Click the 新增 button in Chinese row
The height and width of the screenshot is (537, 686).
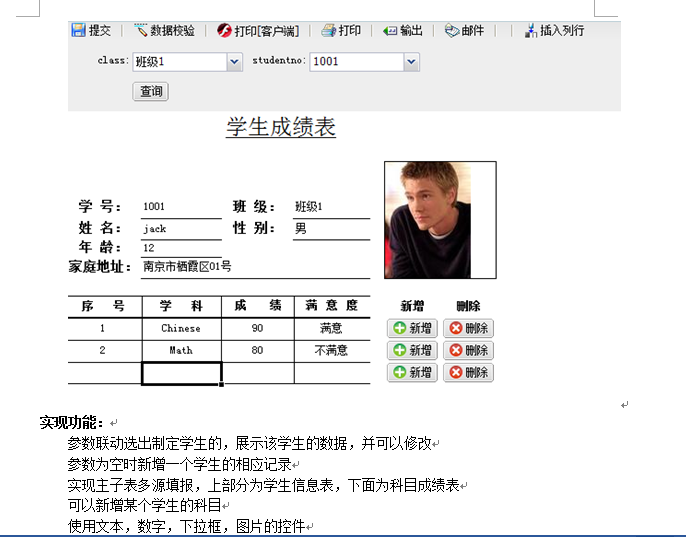pos(412,328)
